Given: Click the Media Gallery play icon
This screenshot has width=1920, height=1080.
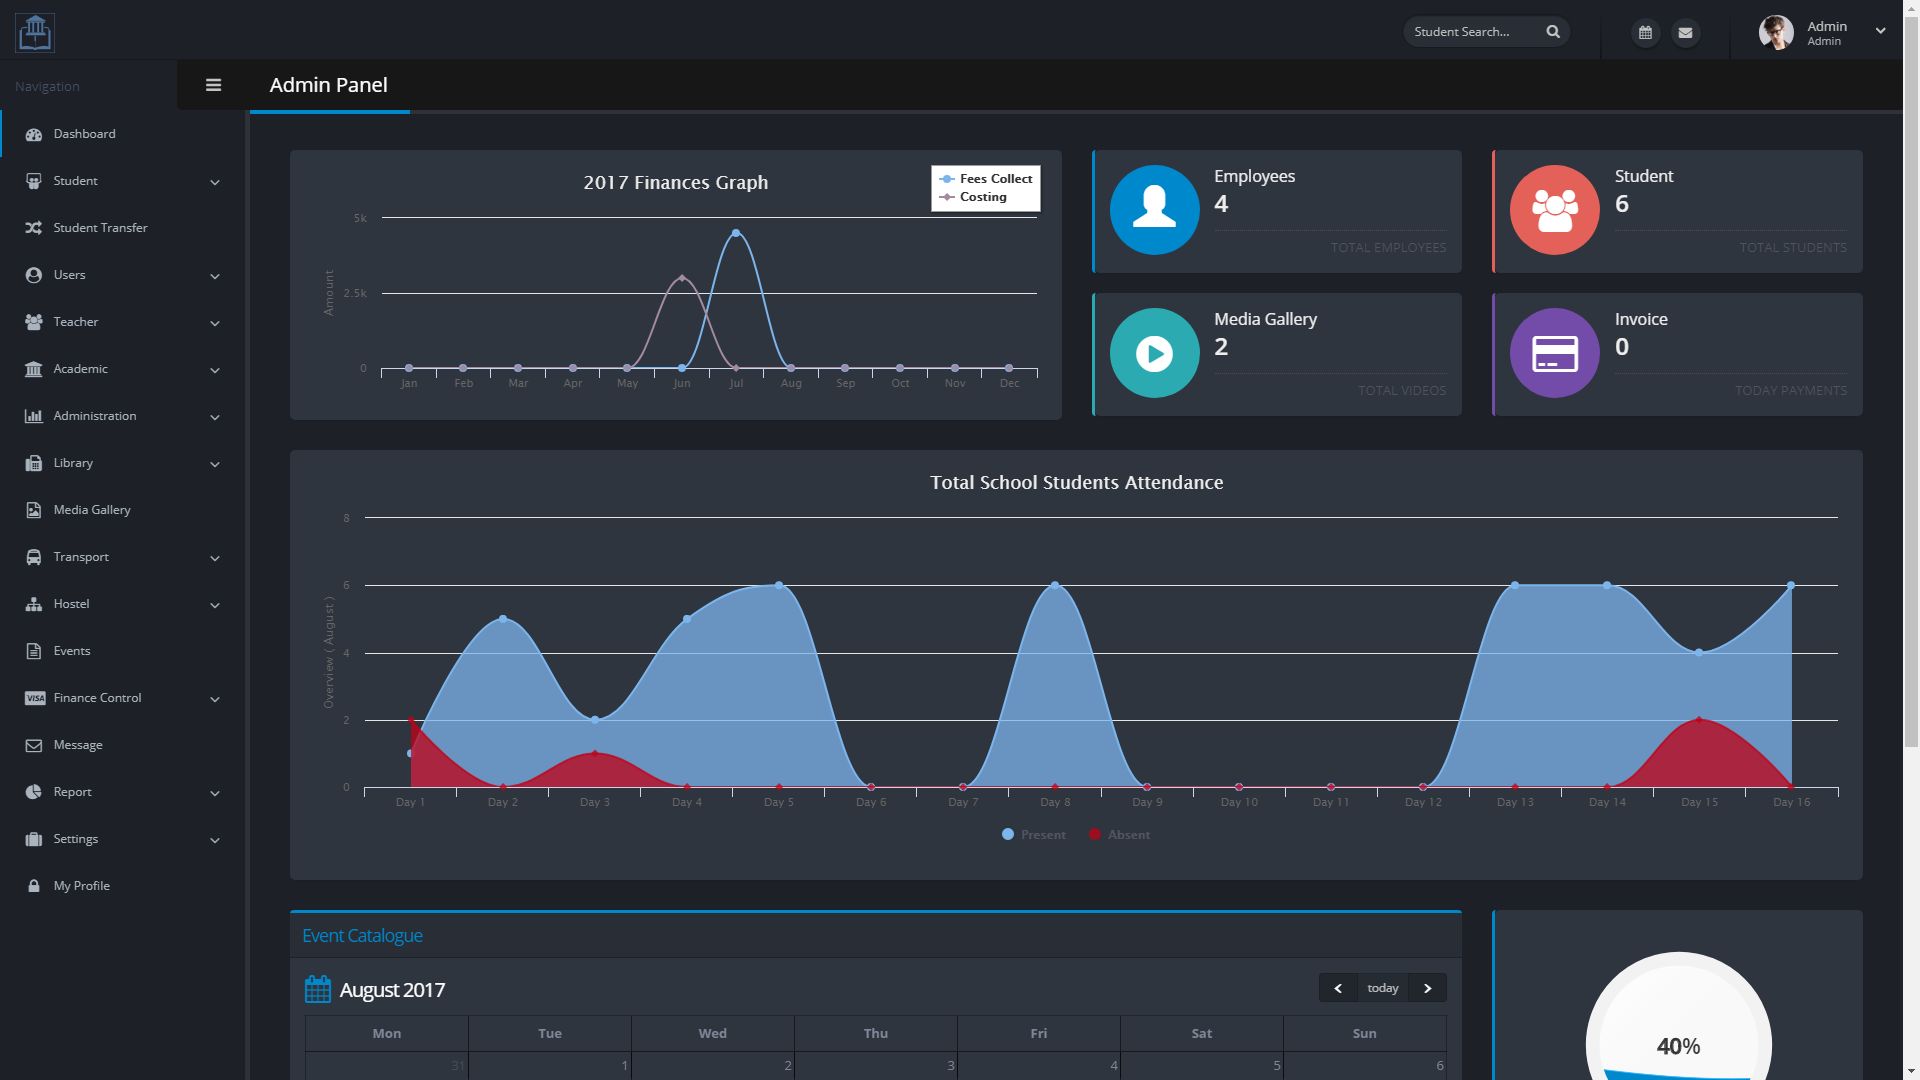Looking at the screenshot, I should point(1154,353).
